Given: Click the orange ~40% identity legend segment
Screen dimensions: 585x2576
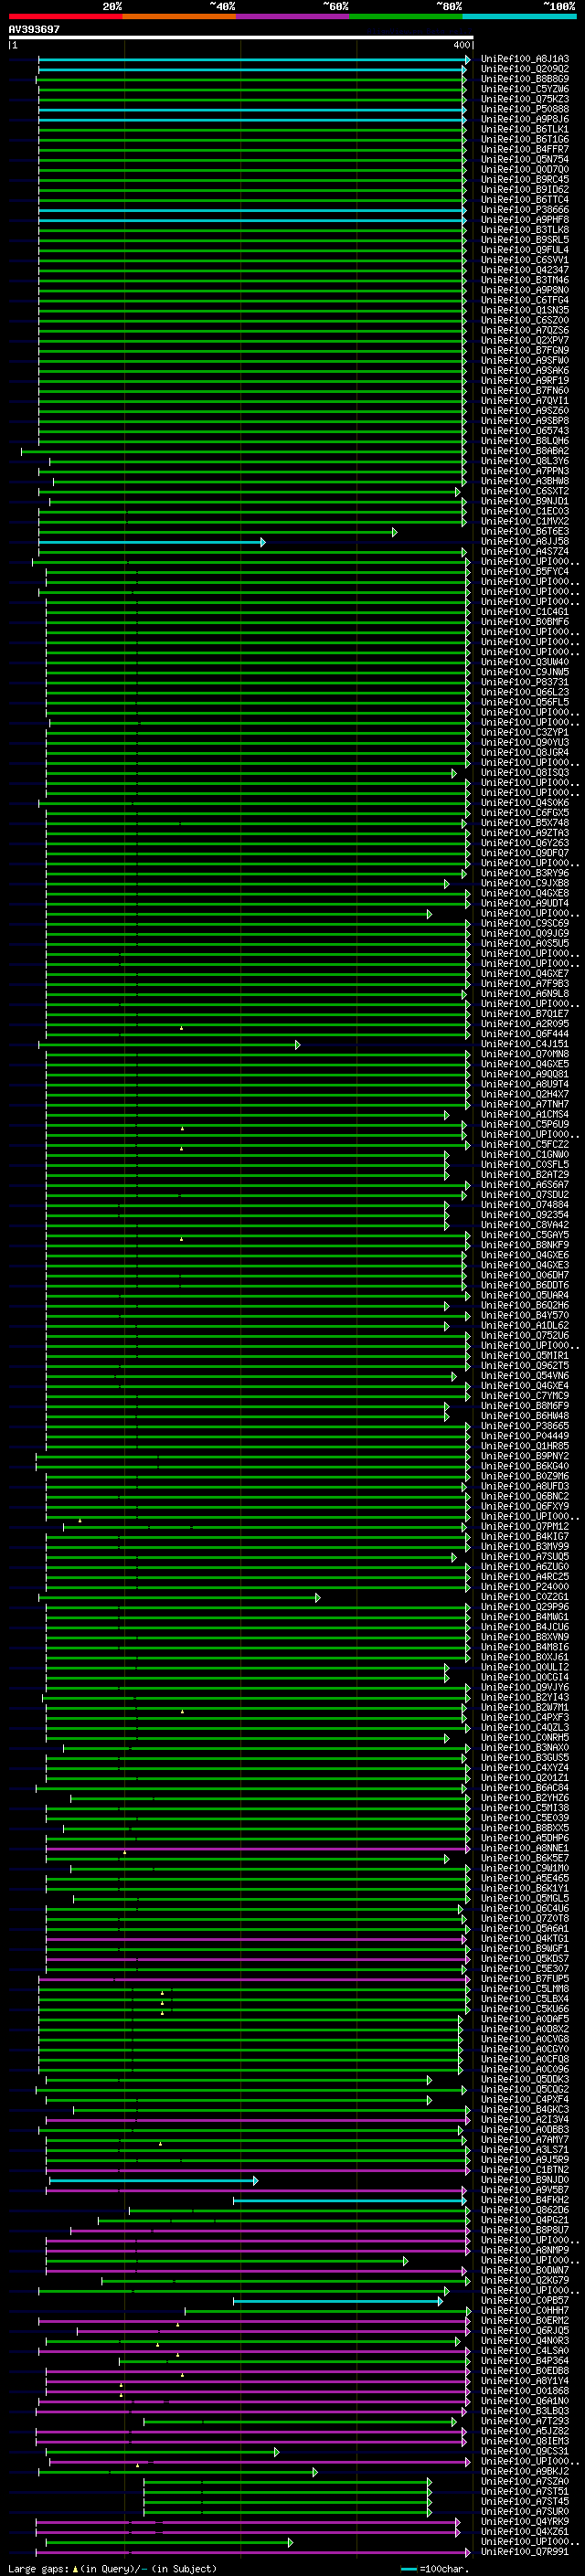Looking at the screenshot, I should click(179, 16).
